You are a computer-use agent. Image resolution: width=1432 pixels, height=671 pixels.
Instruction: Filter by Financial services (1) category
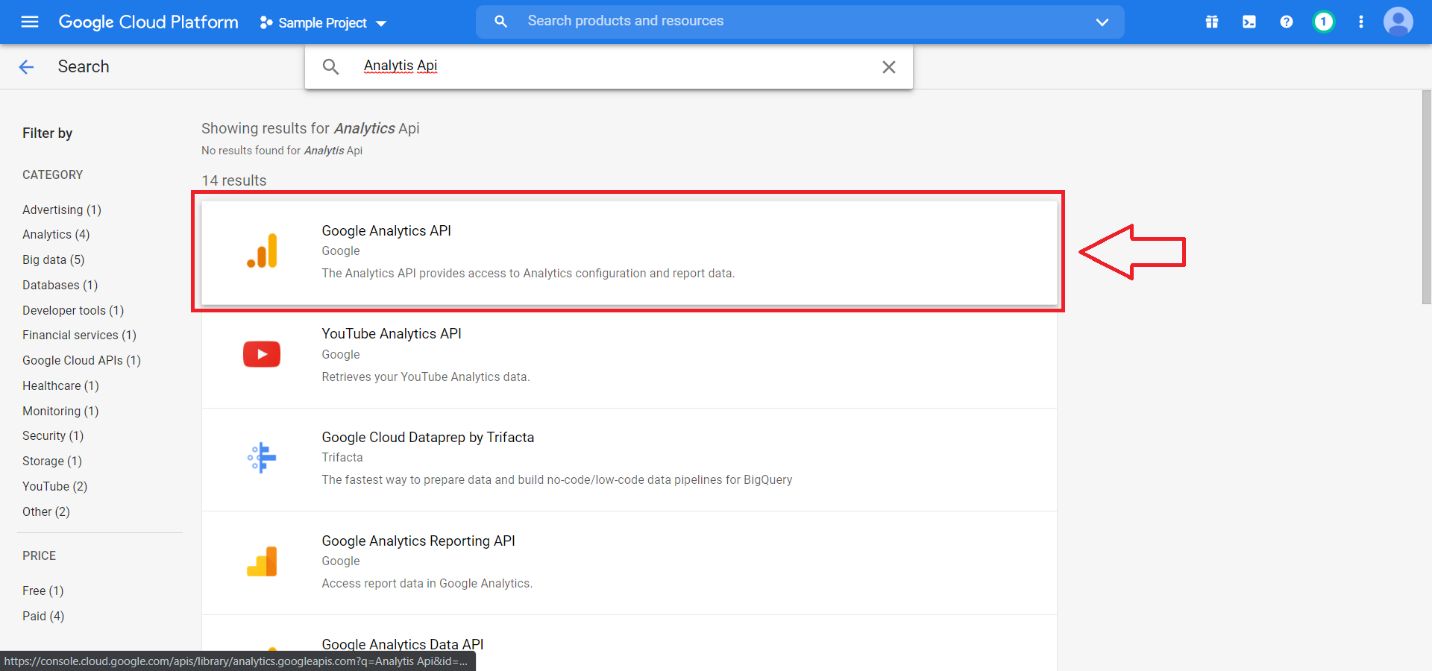79,335
